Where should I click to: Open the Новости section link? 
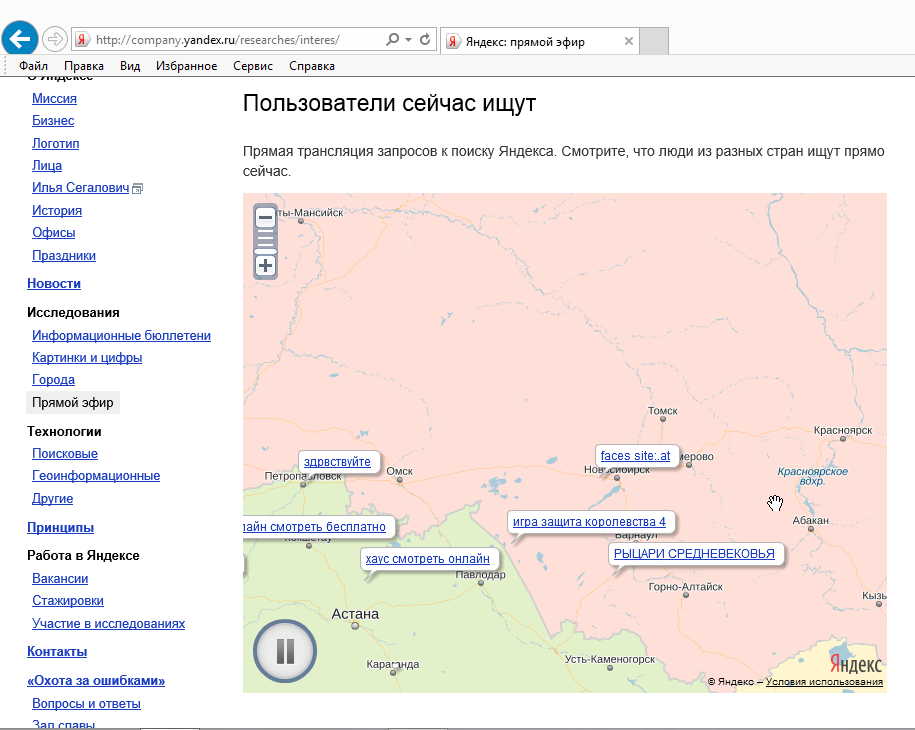point(54,284)
